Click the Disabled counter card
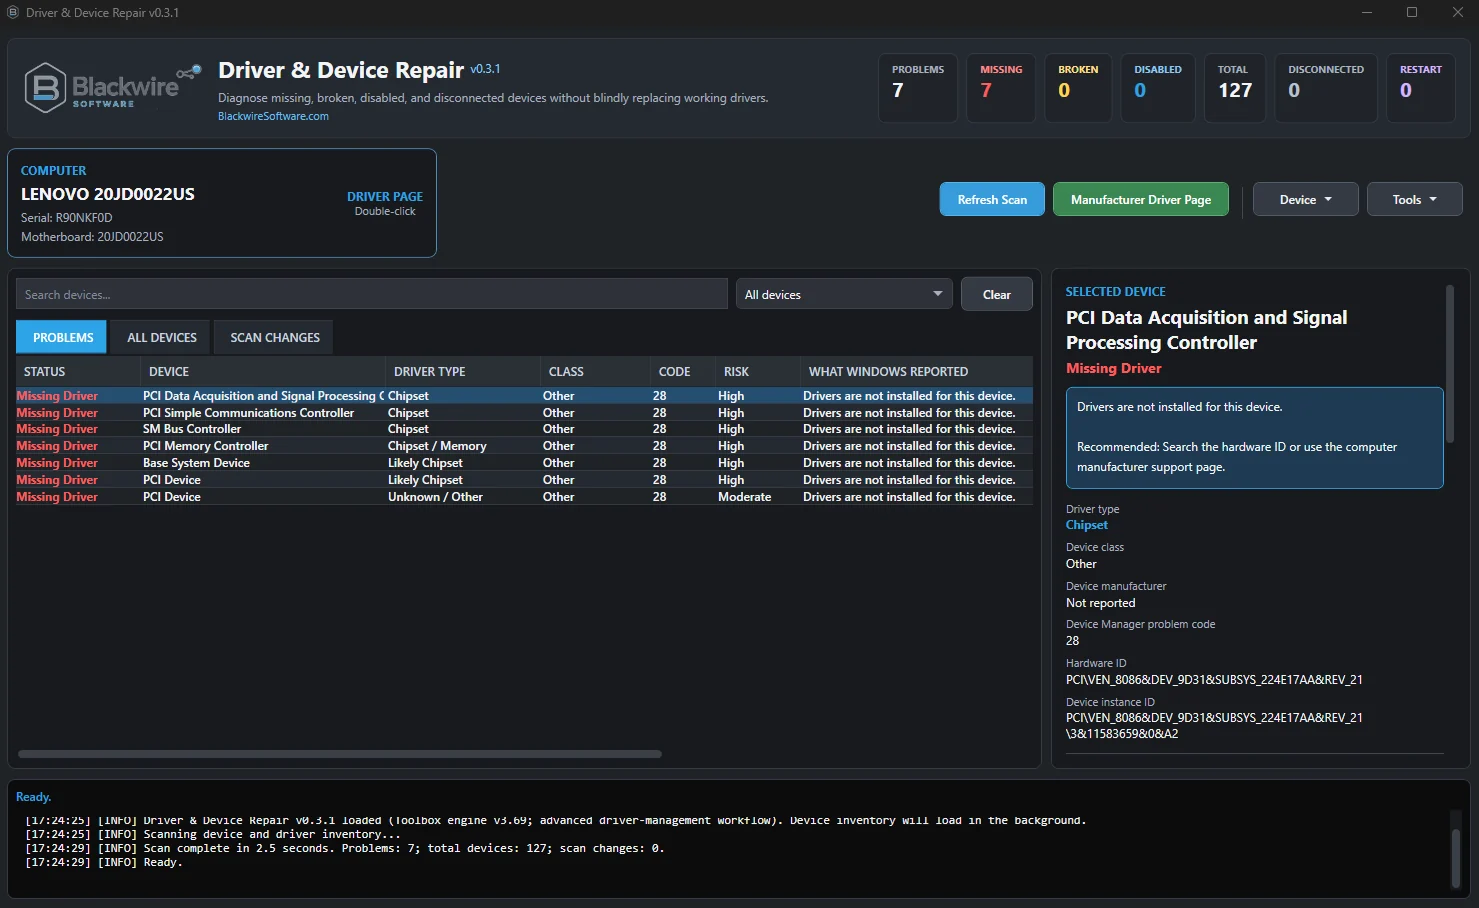 pyautogui.click(x=1158, y=88)
